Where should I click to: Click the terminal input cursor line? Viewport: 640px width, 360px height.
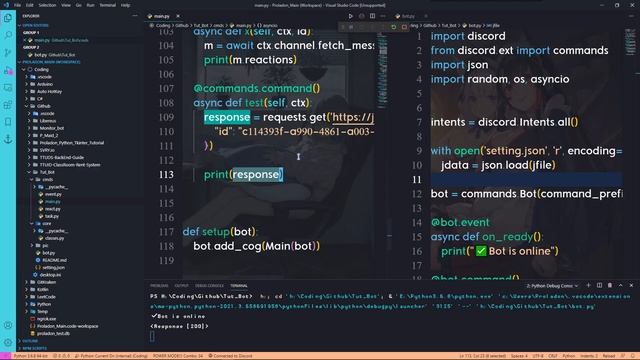click(x=152, y=336)
